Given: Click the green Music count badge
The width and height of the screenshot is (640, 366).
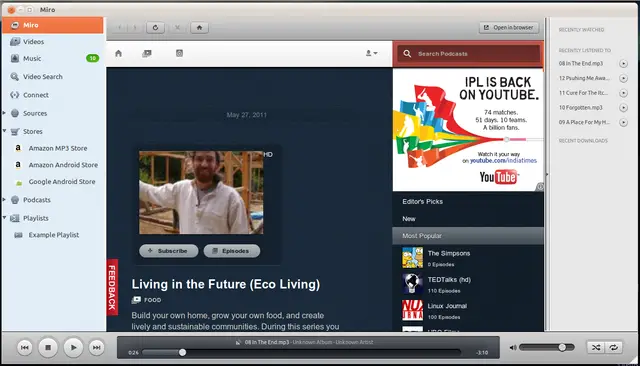Looking at the screenshot, I should point(93,58).
